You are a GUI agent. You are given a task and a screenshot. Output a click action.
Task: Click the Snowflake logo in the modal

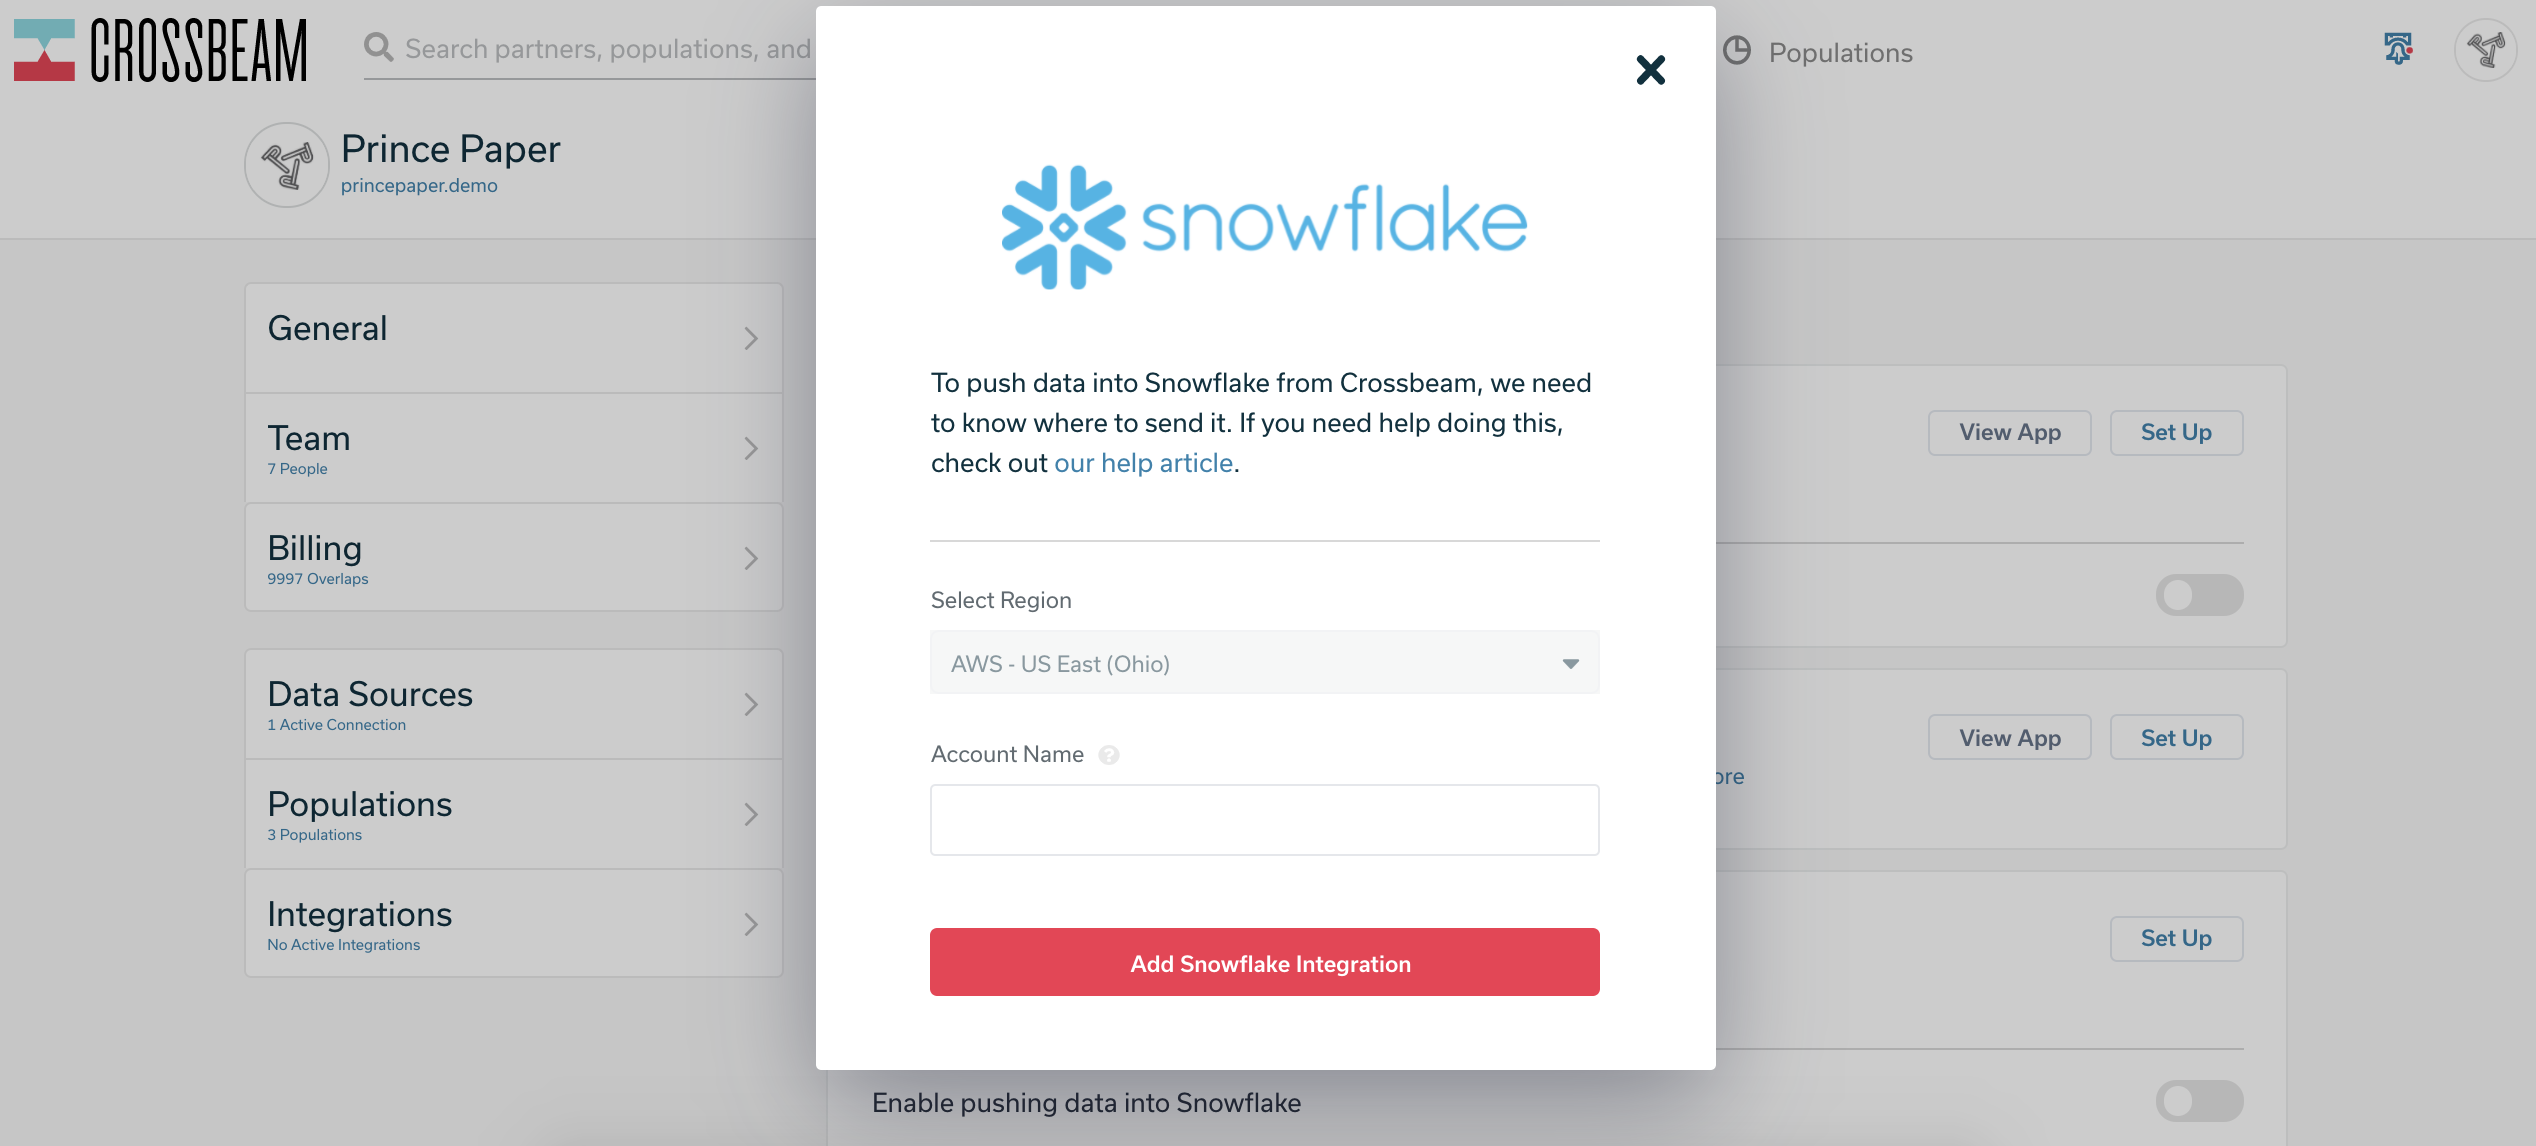1264,227
